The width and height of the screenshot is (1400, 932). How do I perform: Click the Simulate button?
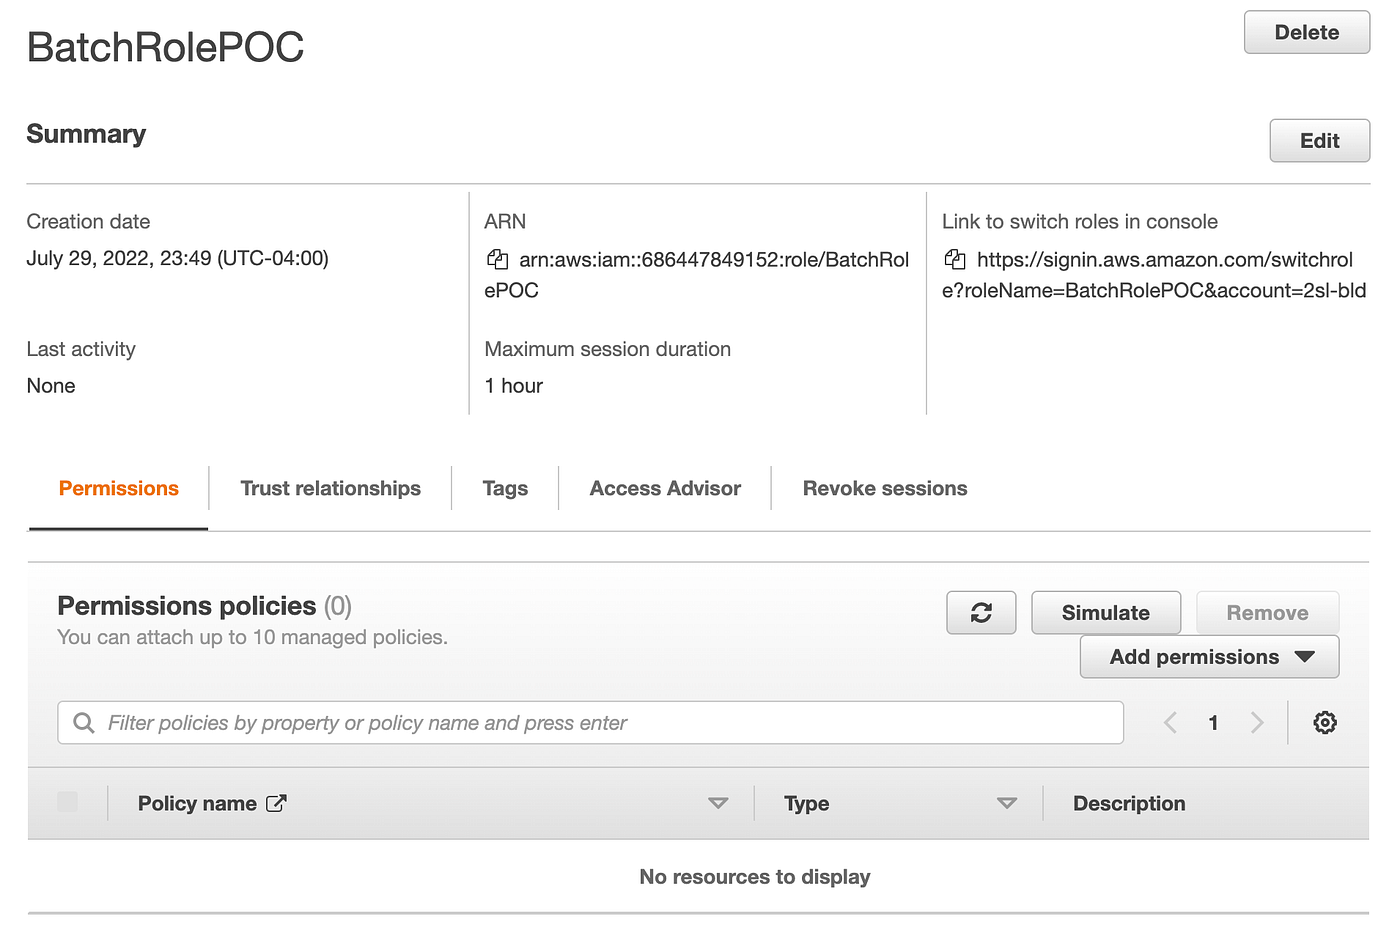1106,613
